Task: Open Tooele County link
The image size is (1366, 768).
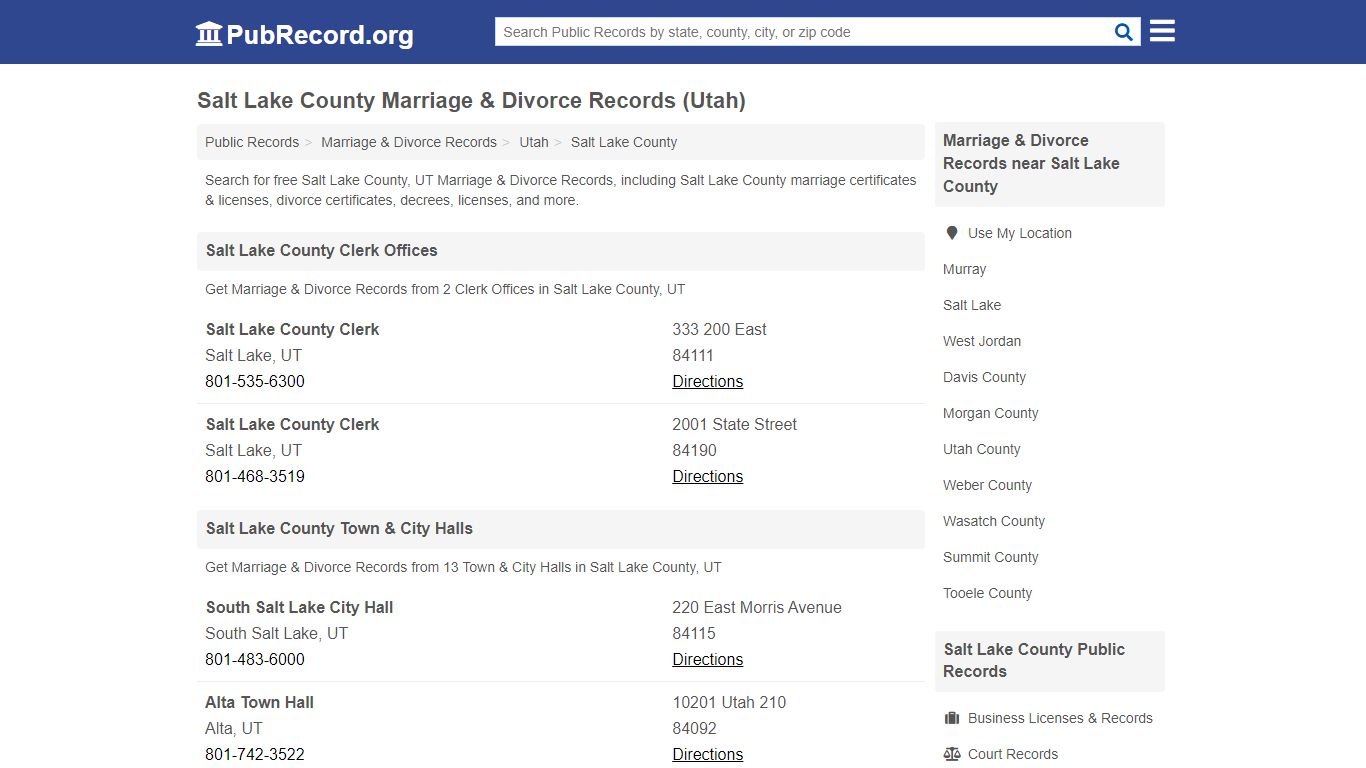Action: tap(988, 593)
